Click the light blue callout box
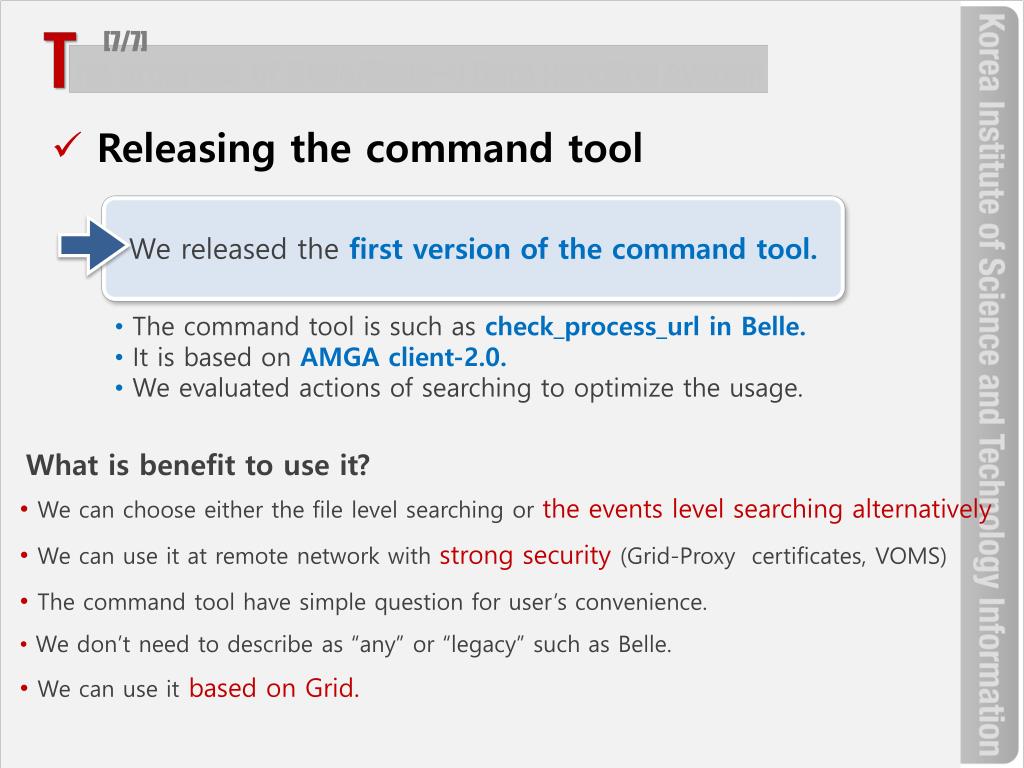The height and width of the screenshot is (768, 1024). (473, 249)
